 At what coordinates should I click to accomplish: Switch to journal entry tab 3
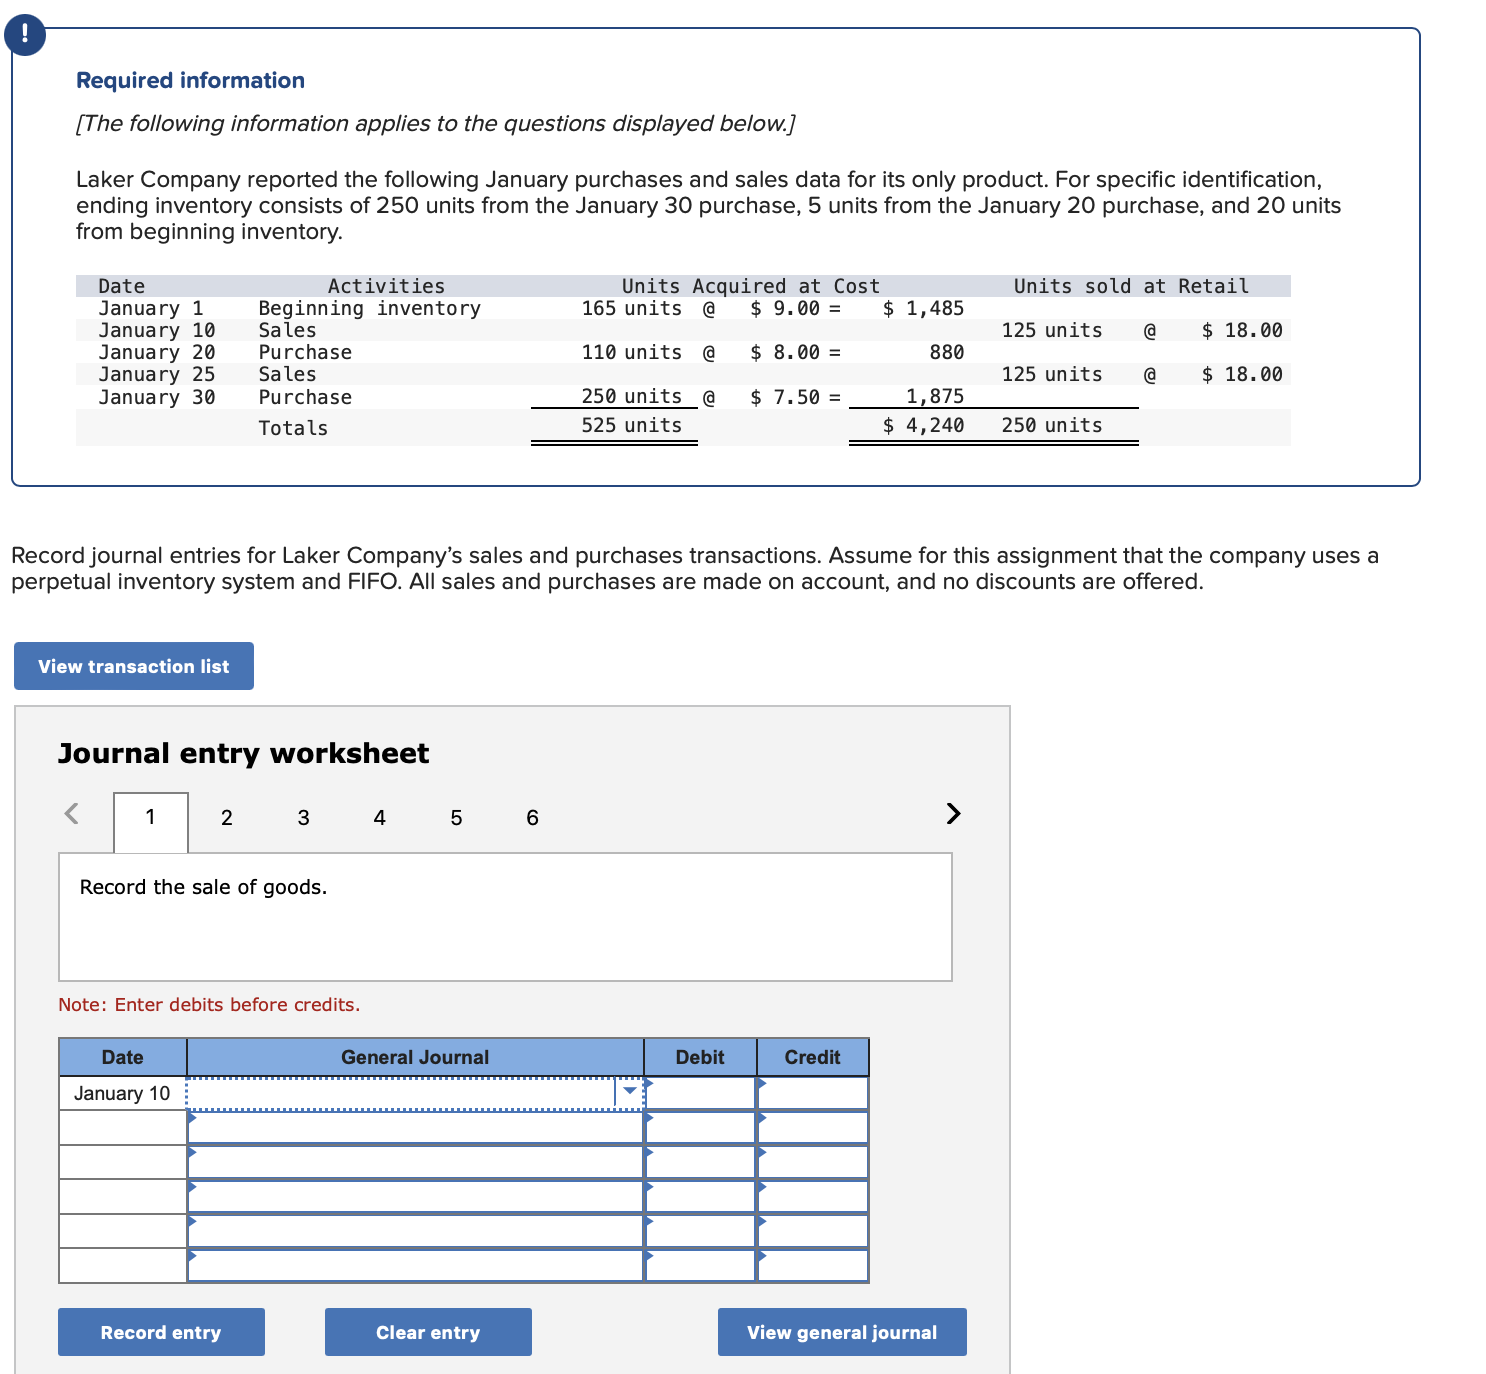coord(304,818)
